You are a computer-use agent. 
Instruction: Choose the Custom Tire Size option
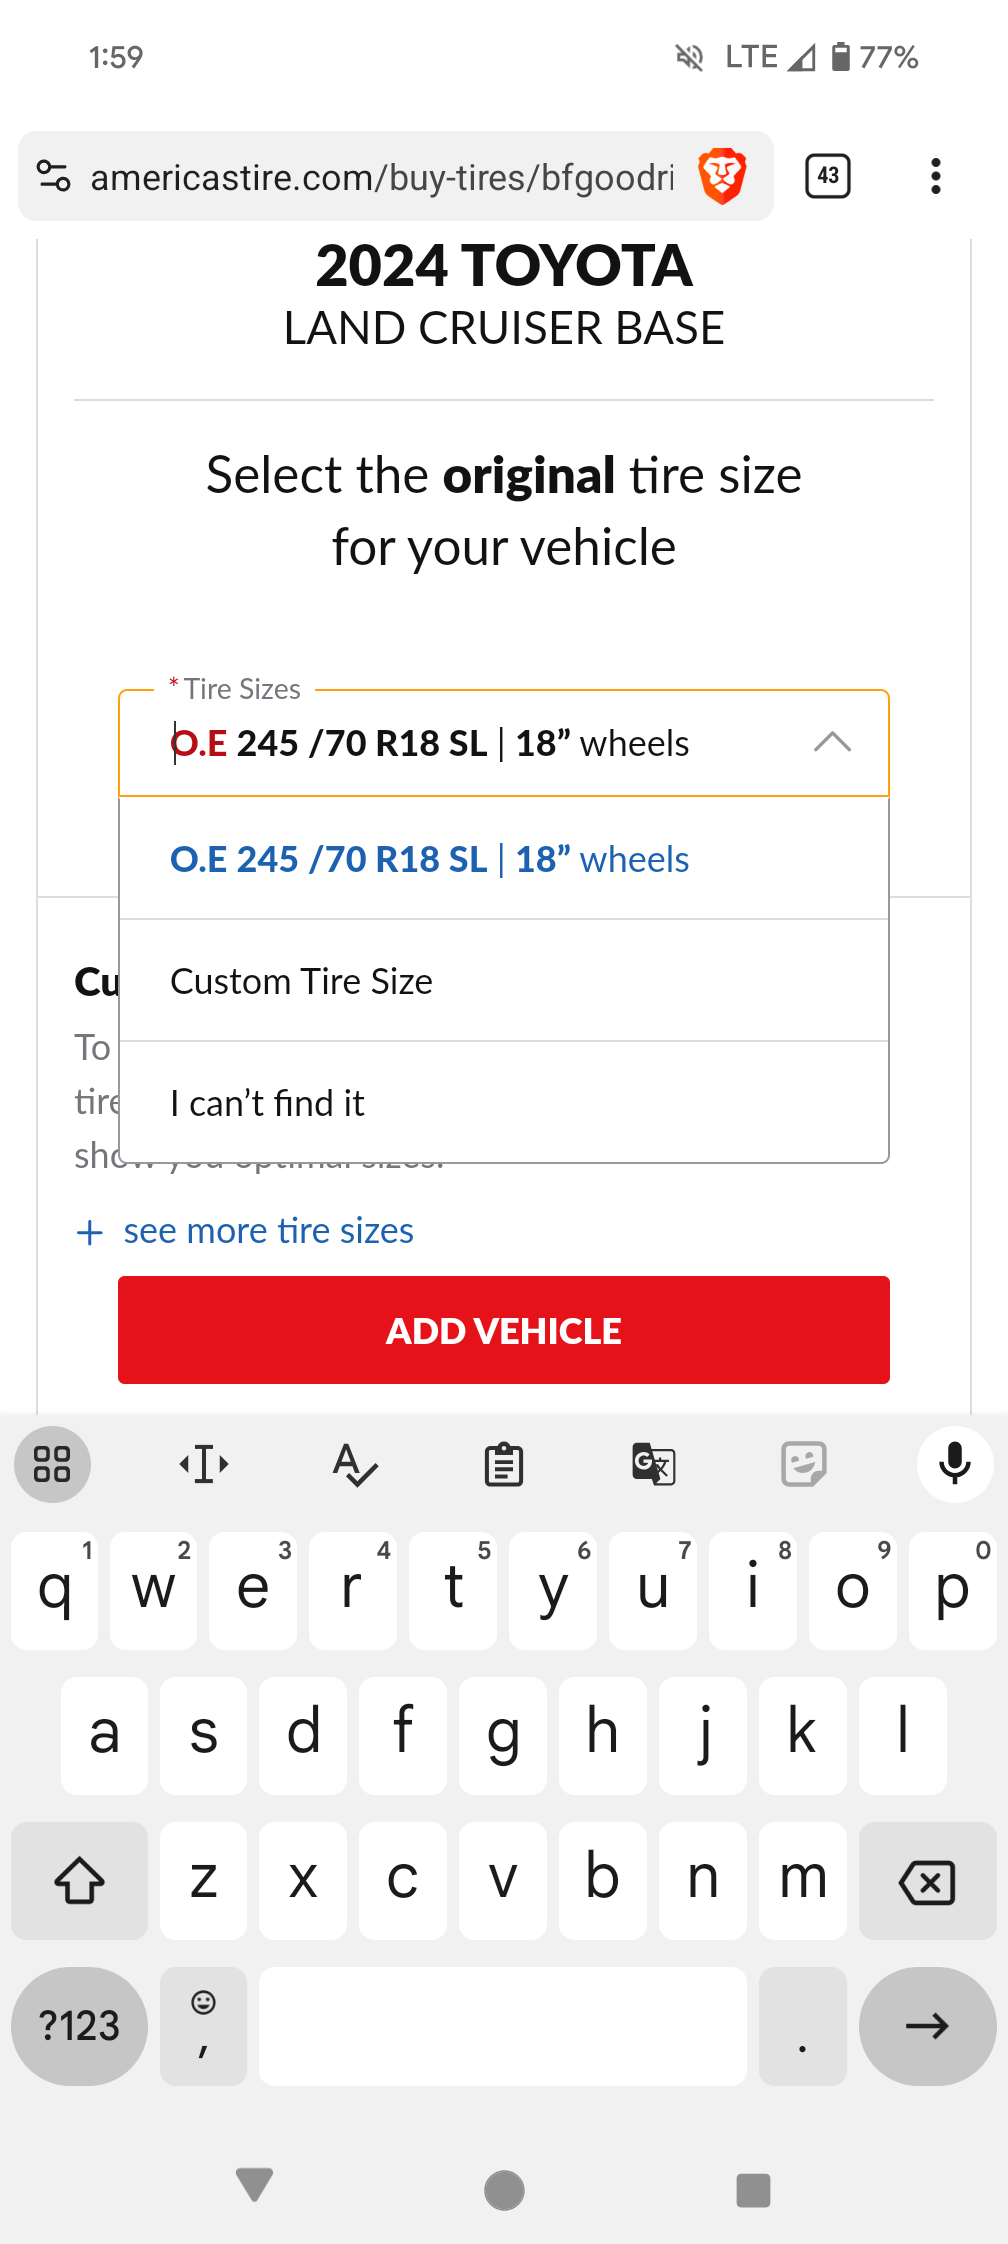tap(504, 981)
